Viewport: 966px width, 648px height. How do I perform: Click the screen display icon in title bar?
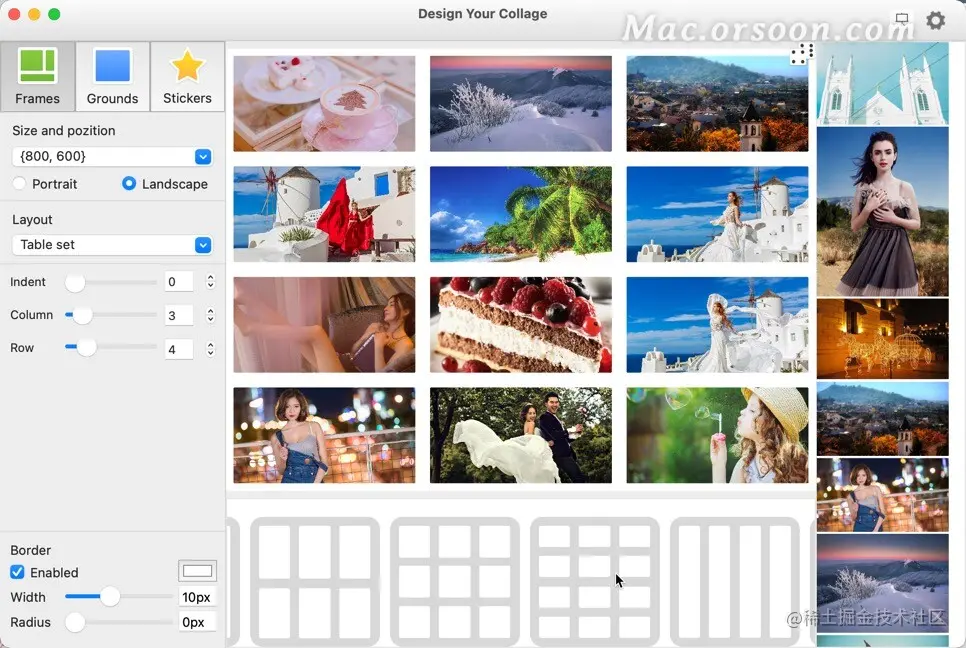point(902,18)
